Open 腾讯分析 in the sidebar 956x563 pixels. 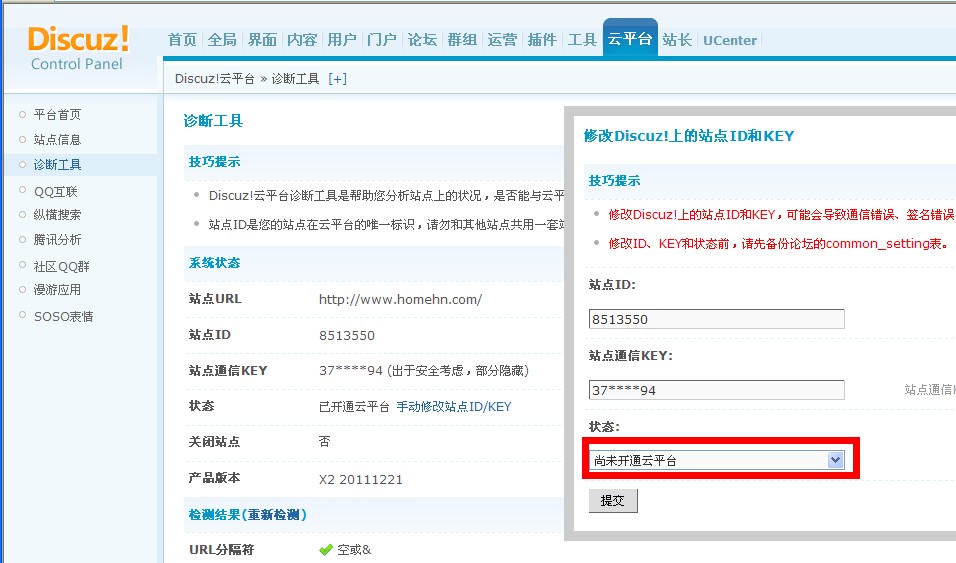coord(57,240)
